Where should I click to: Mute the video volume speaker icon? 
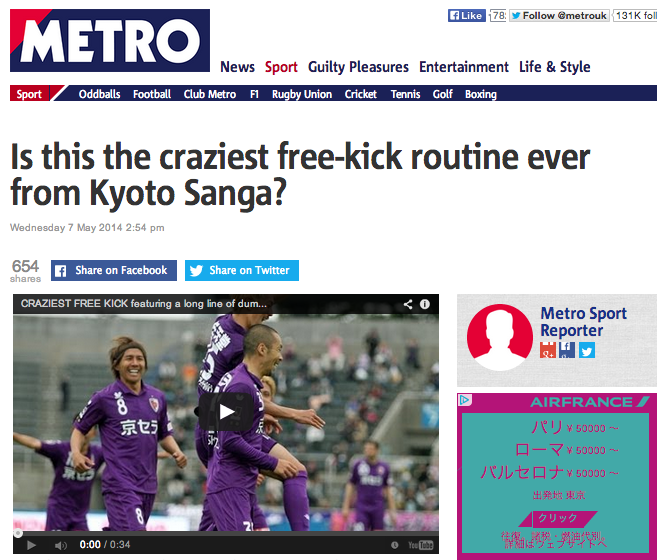click(x=61, y=545)
